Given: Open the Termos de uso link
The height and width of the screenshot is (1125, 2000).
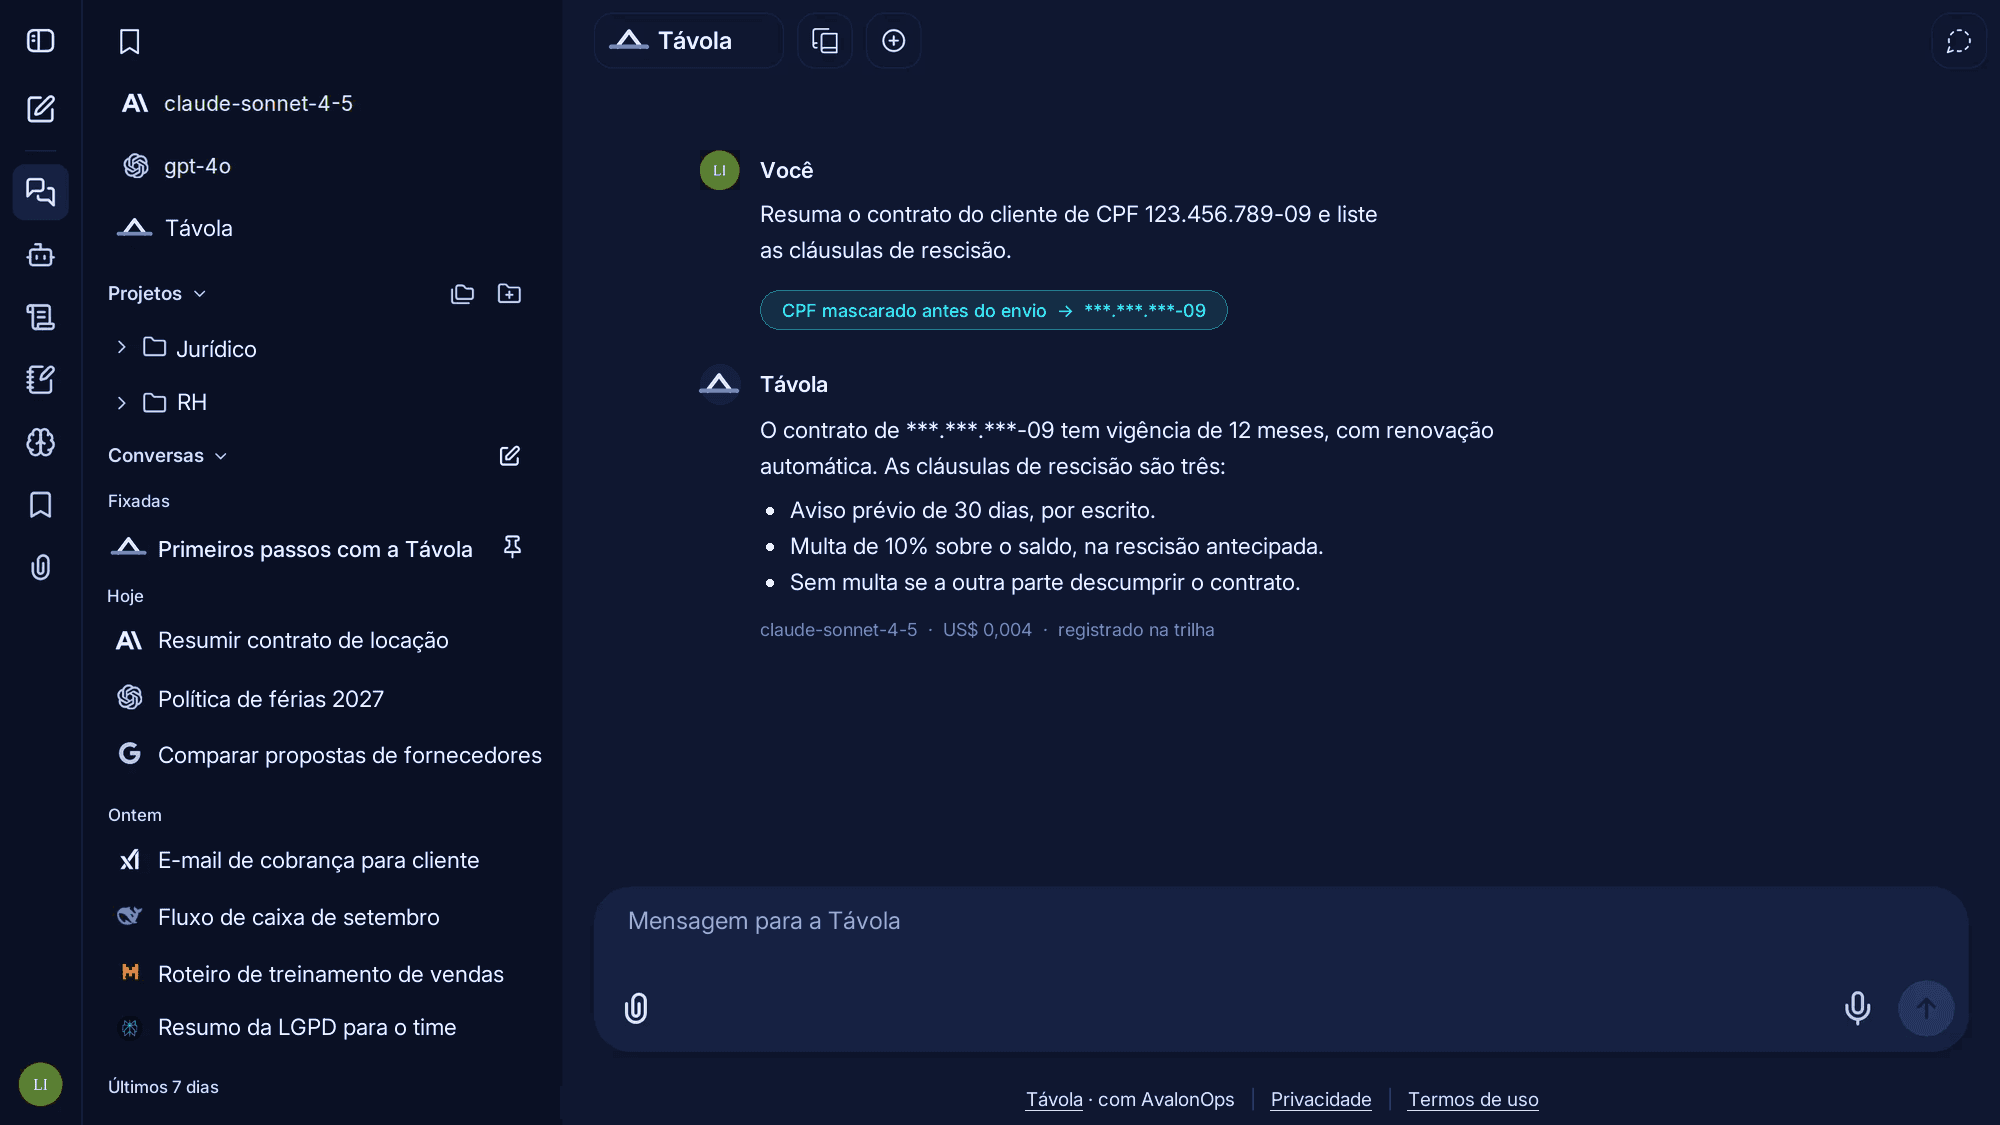Looking at the screenshot, I should tap(1473, 1099).
